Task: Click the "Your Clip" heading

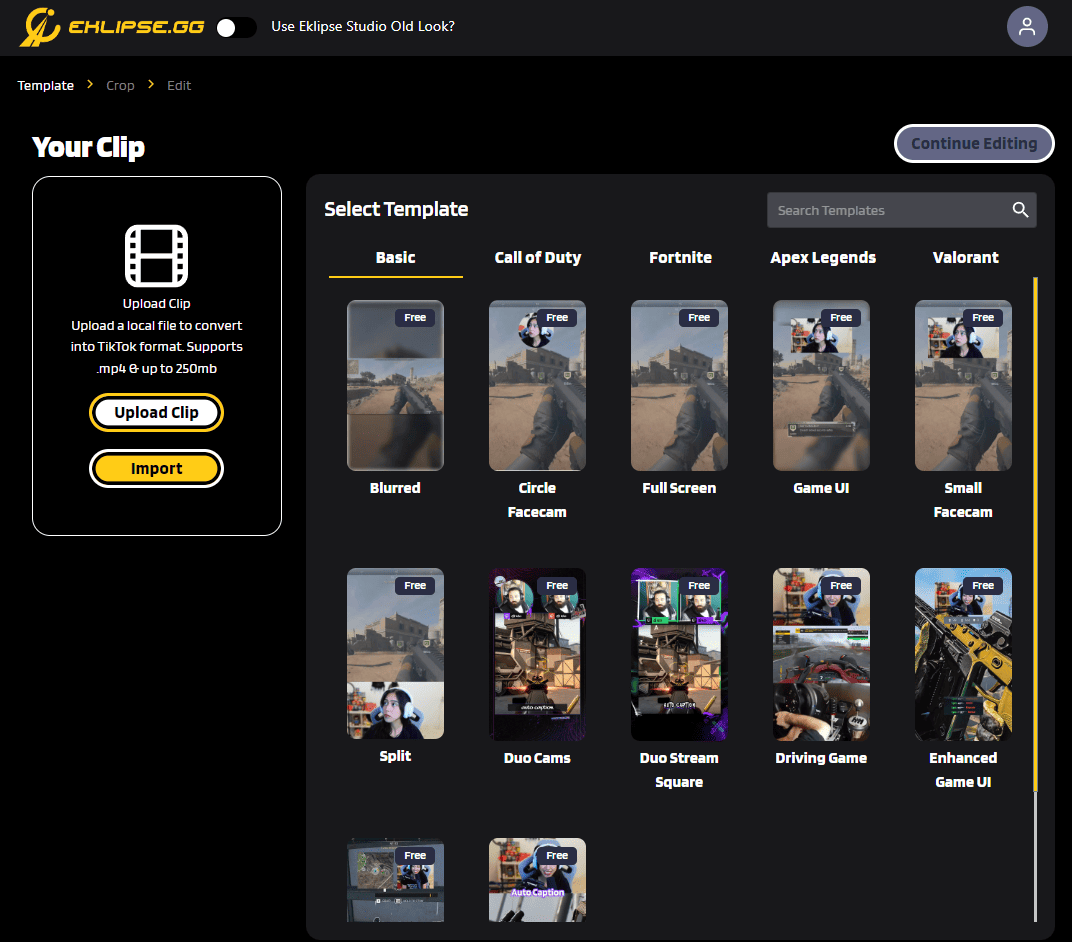Action: [88, 148]
